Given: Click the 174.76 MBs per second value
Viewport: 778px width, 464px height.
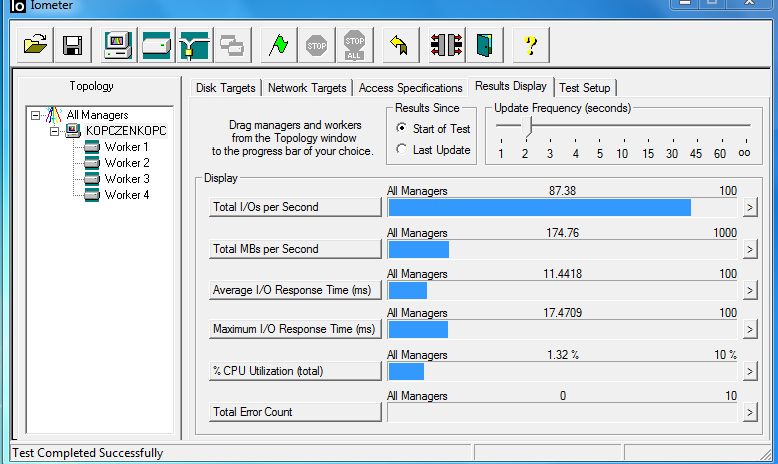Looking at the screenshot, I should coord(562,233).
